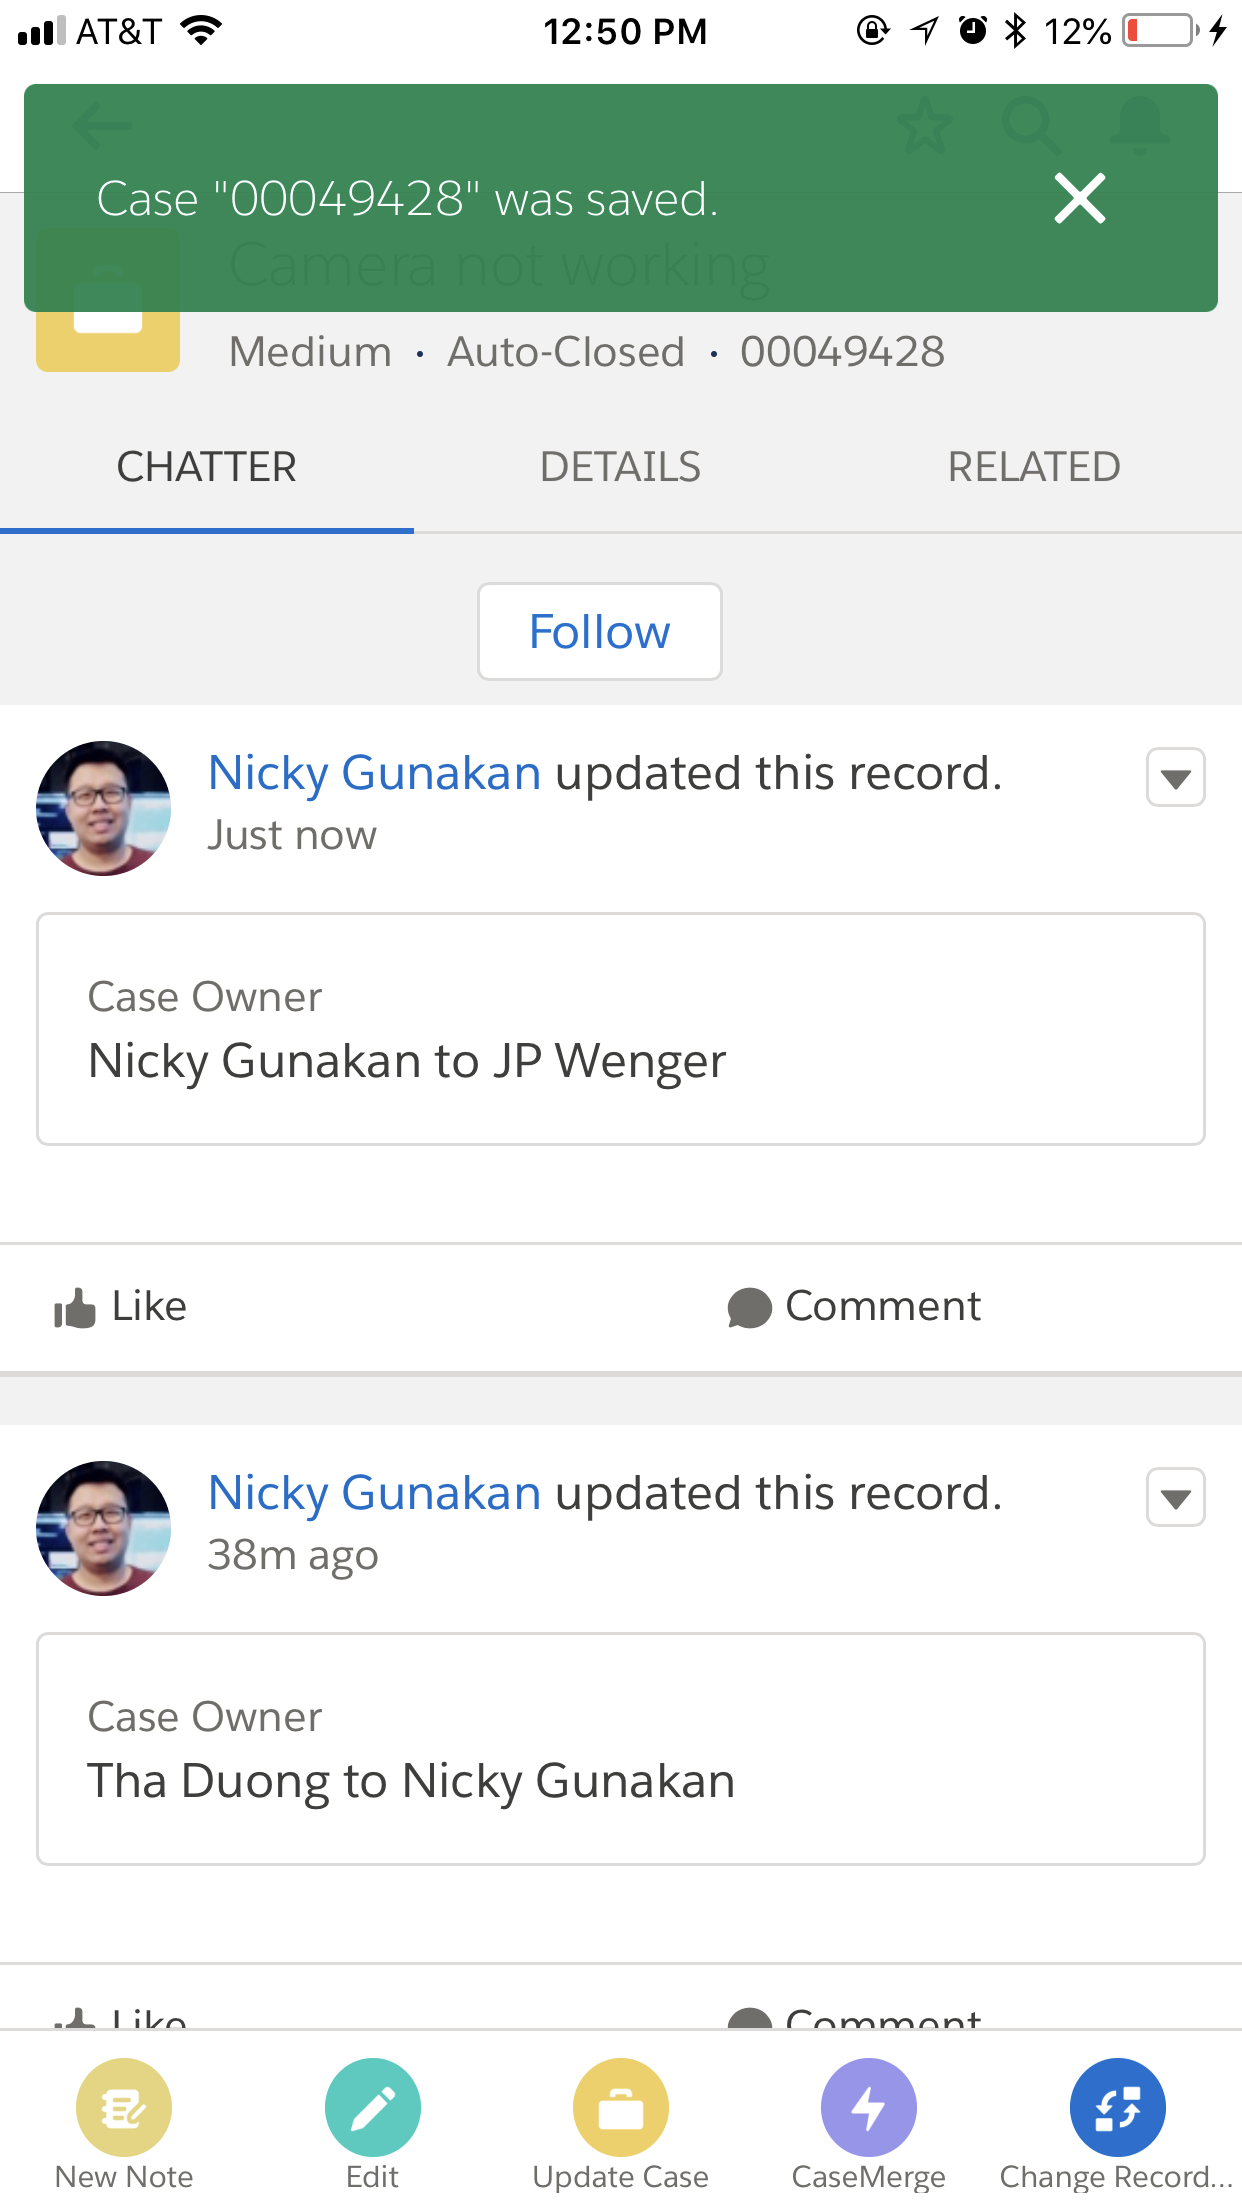This screenshot has width=1242, height=2208.
Task: Open the Tha Duong to Nicky Gunakan card
Action: pos(620,1749)
